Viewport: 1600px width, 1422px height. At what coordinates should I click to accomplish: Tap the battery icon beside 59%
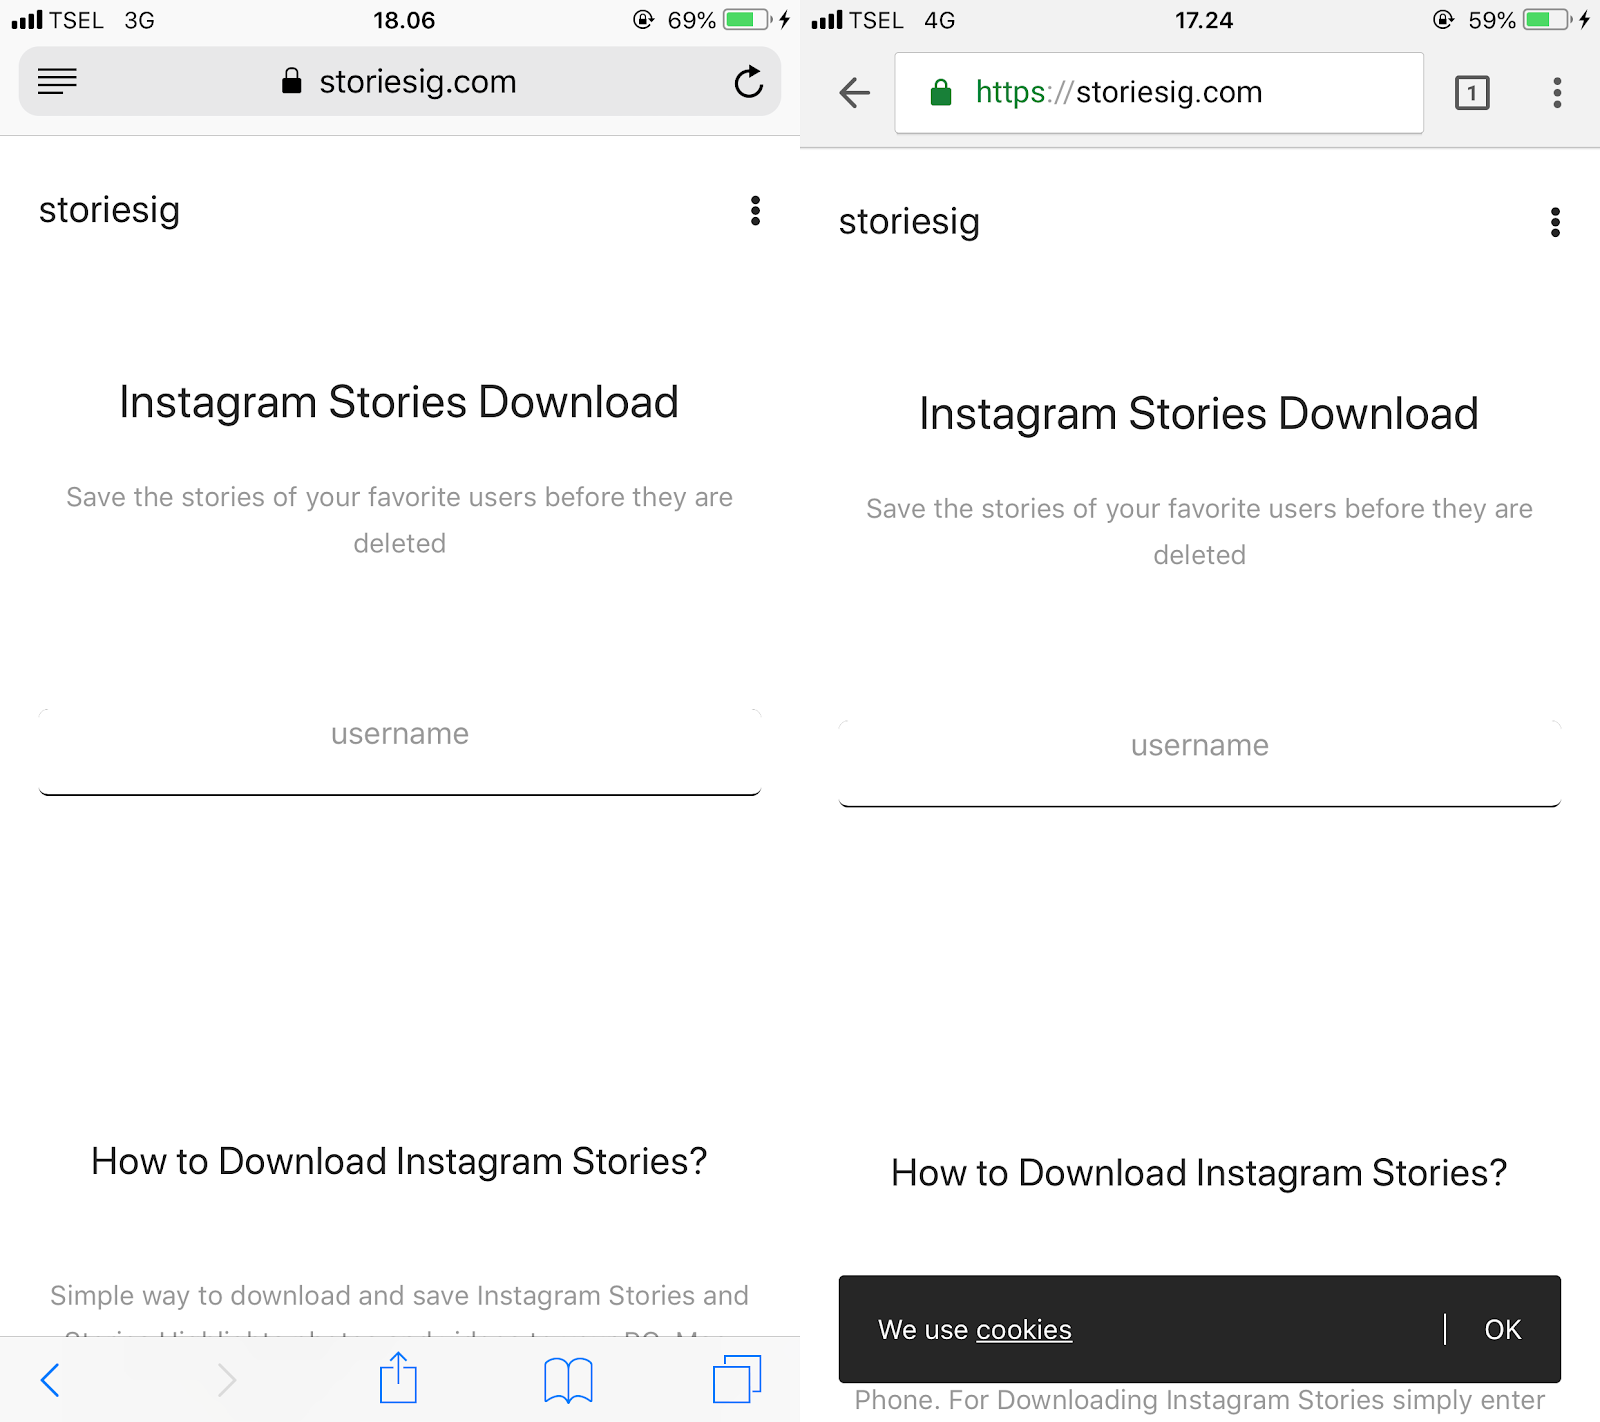[1547, 20]
